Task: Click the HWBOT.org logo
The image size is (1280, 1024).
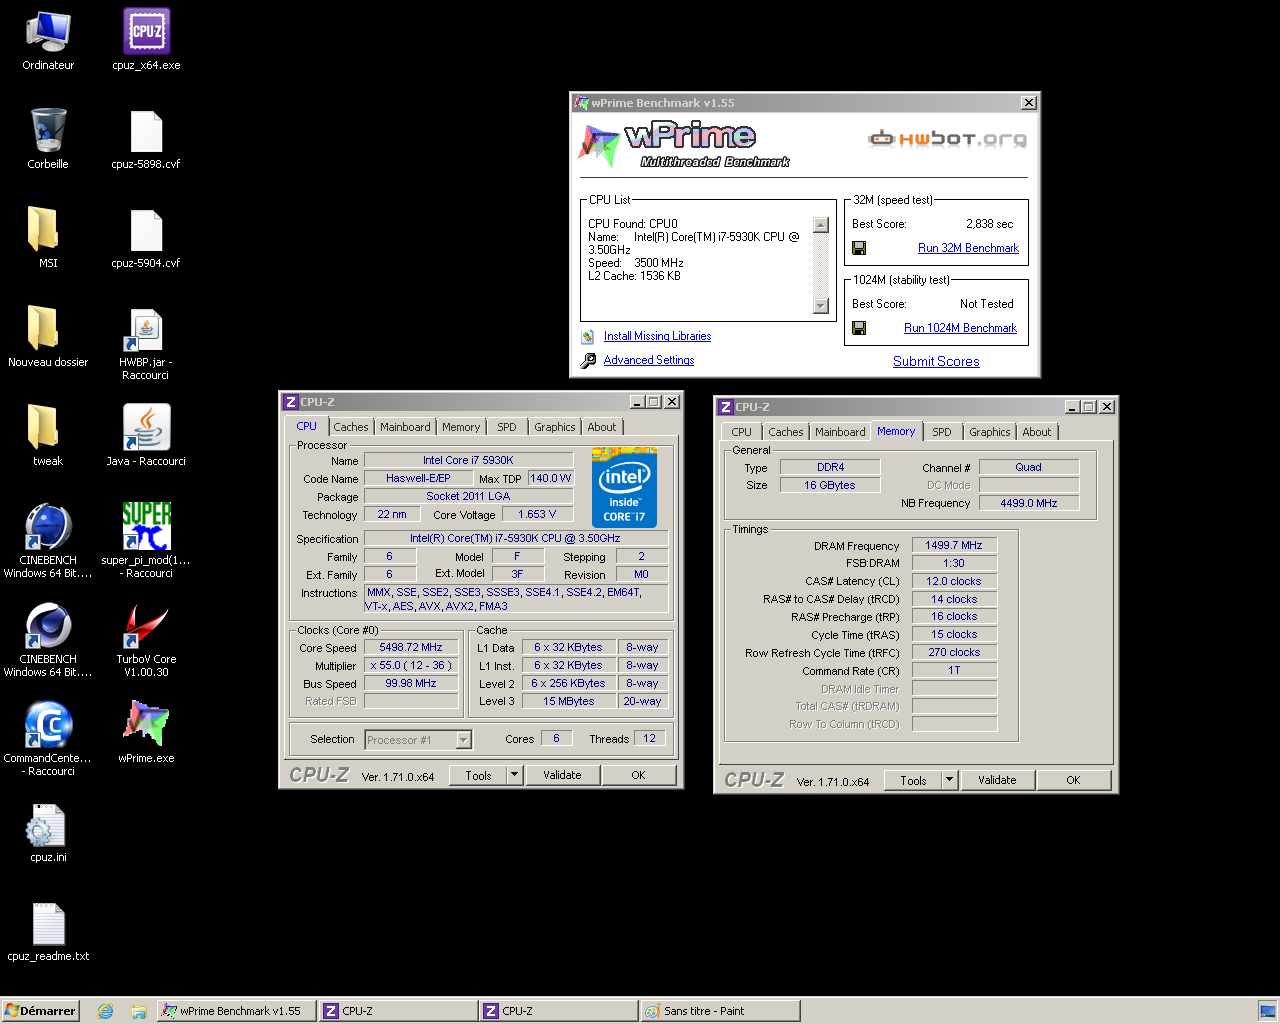Action: pyautogui.click(x=947, y=138)
